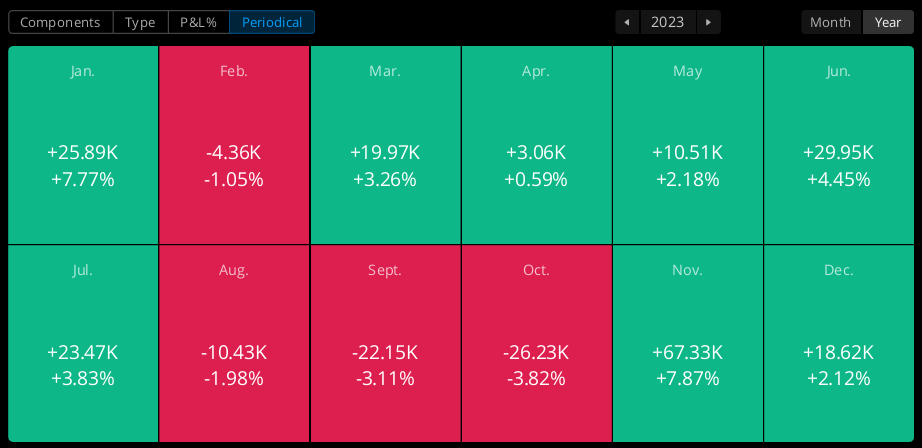Open the P&L% tab
This screenshot has height=448, width=922.
[x=198, y=22]
